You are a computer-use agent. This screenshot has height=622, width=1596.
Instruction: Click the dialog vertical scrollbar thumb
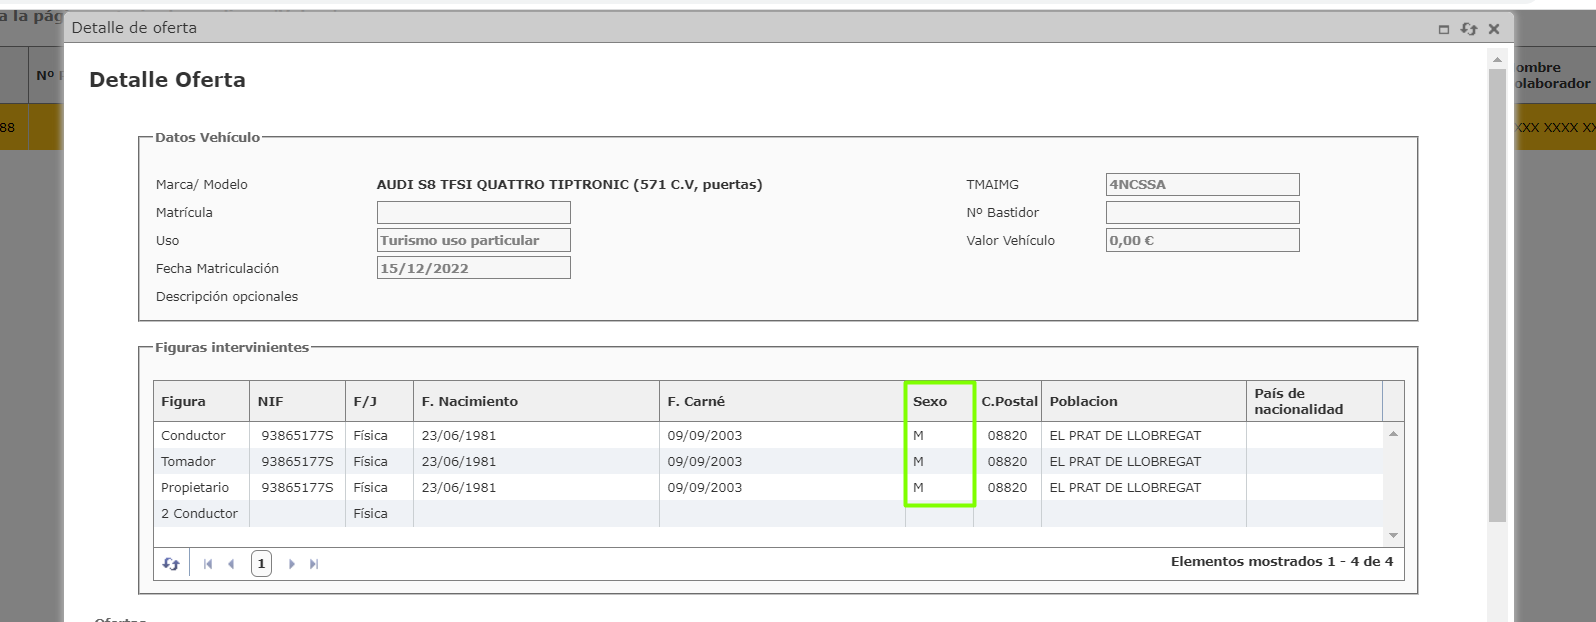pos(1497,295)
